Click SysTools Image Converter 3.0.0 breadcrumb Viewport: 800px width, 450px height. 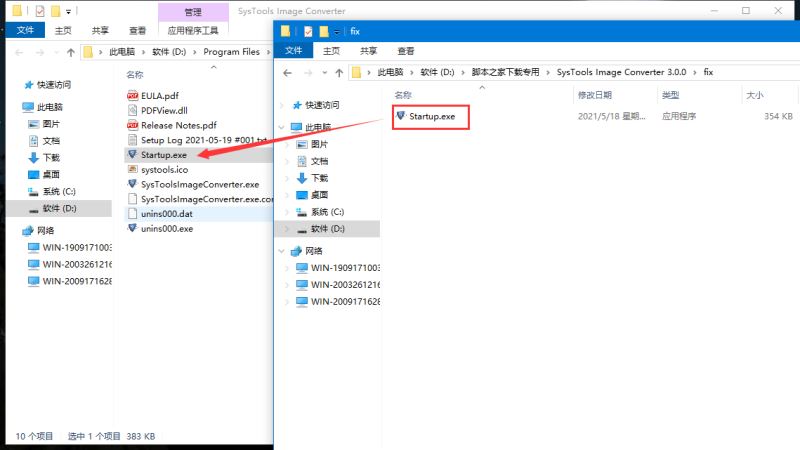621,72
